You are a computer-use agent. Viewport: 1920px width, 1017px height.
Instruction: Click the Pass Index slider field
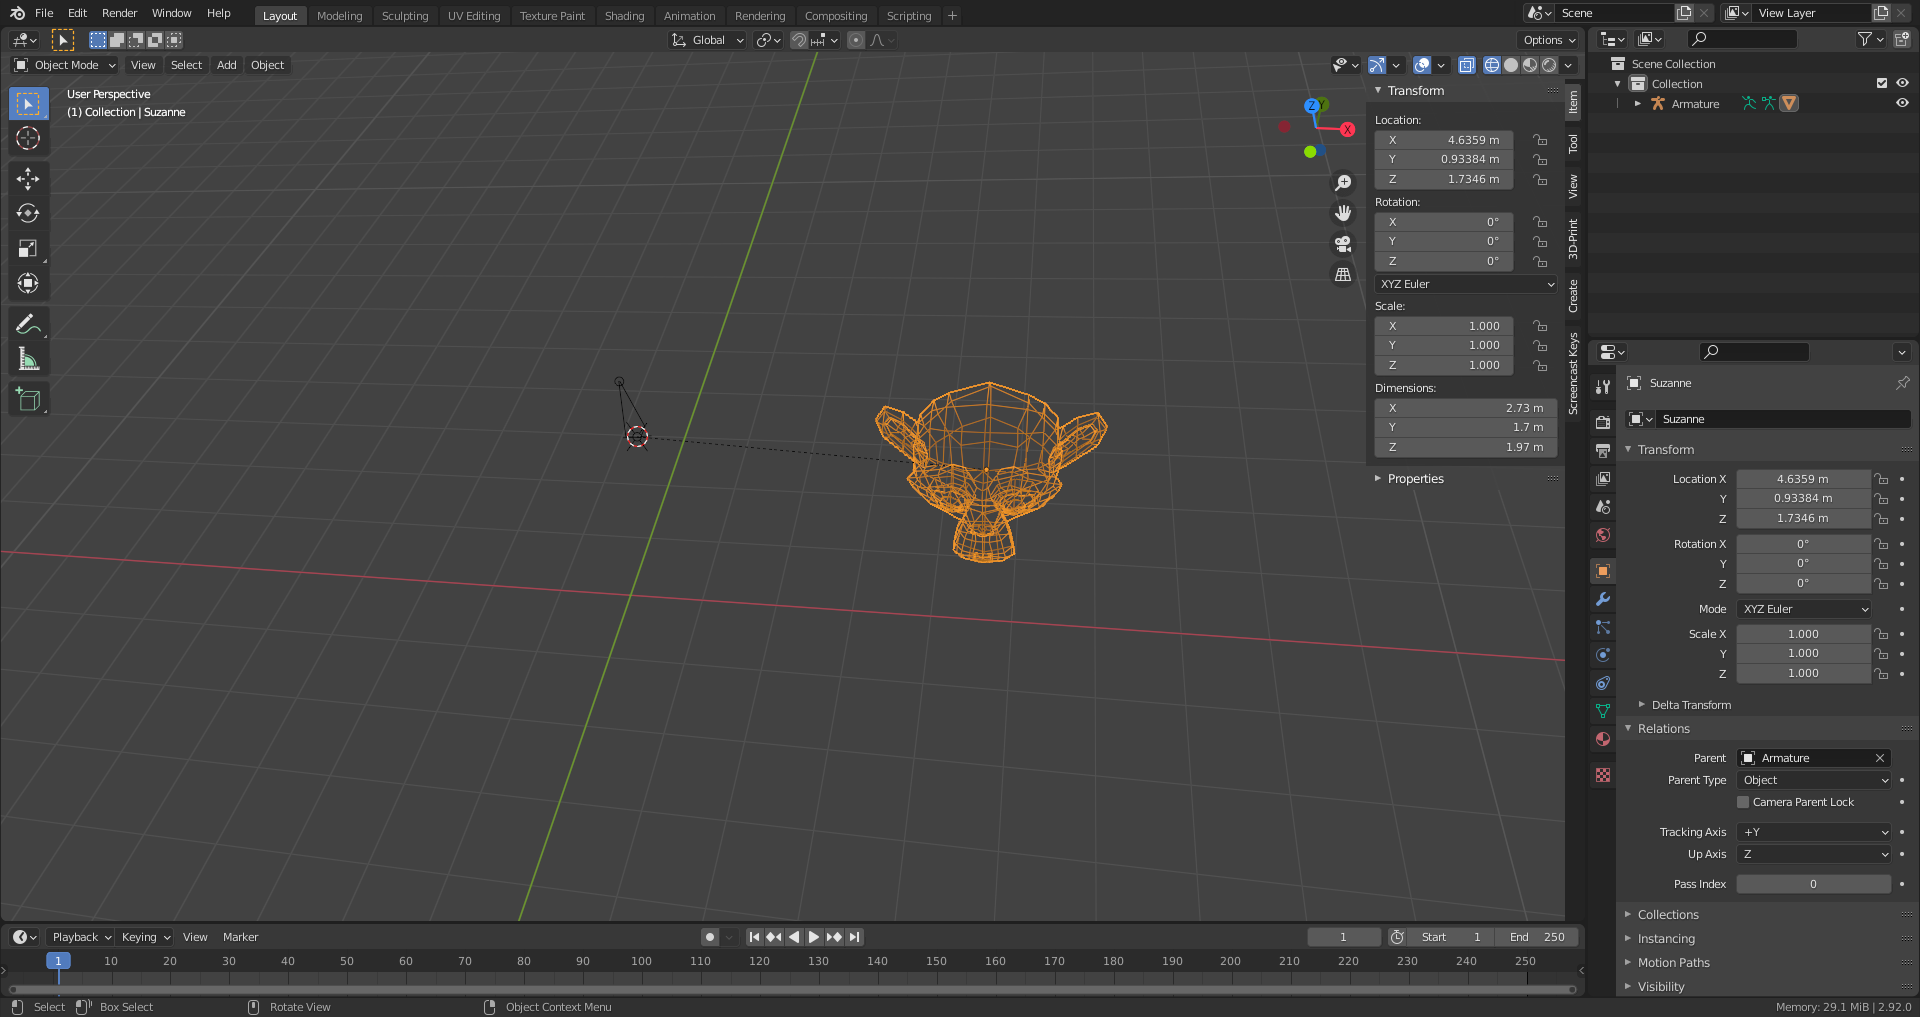click(1814, 884)
